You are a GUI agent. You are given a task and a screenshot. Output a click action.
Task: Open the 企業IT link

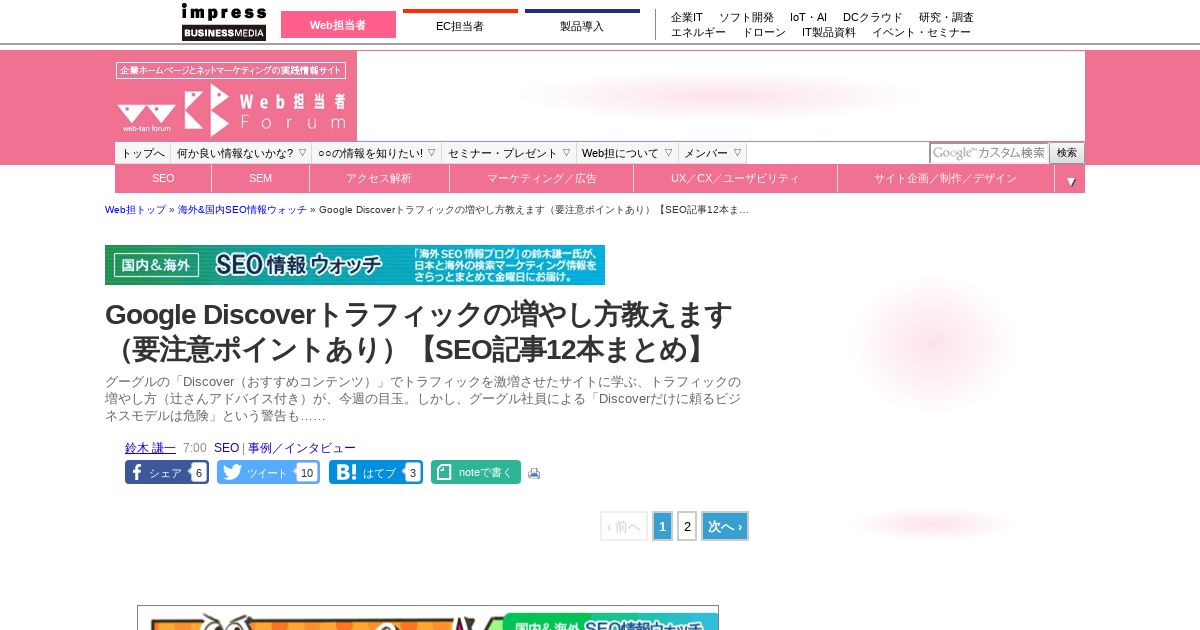[687, 17]
